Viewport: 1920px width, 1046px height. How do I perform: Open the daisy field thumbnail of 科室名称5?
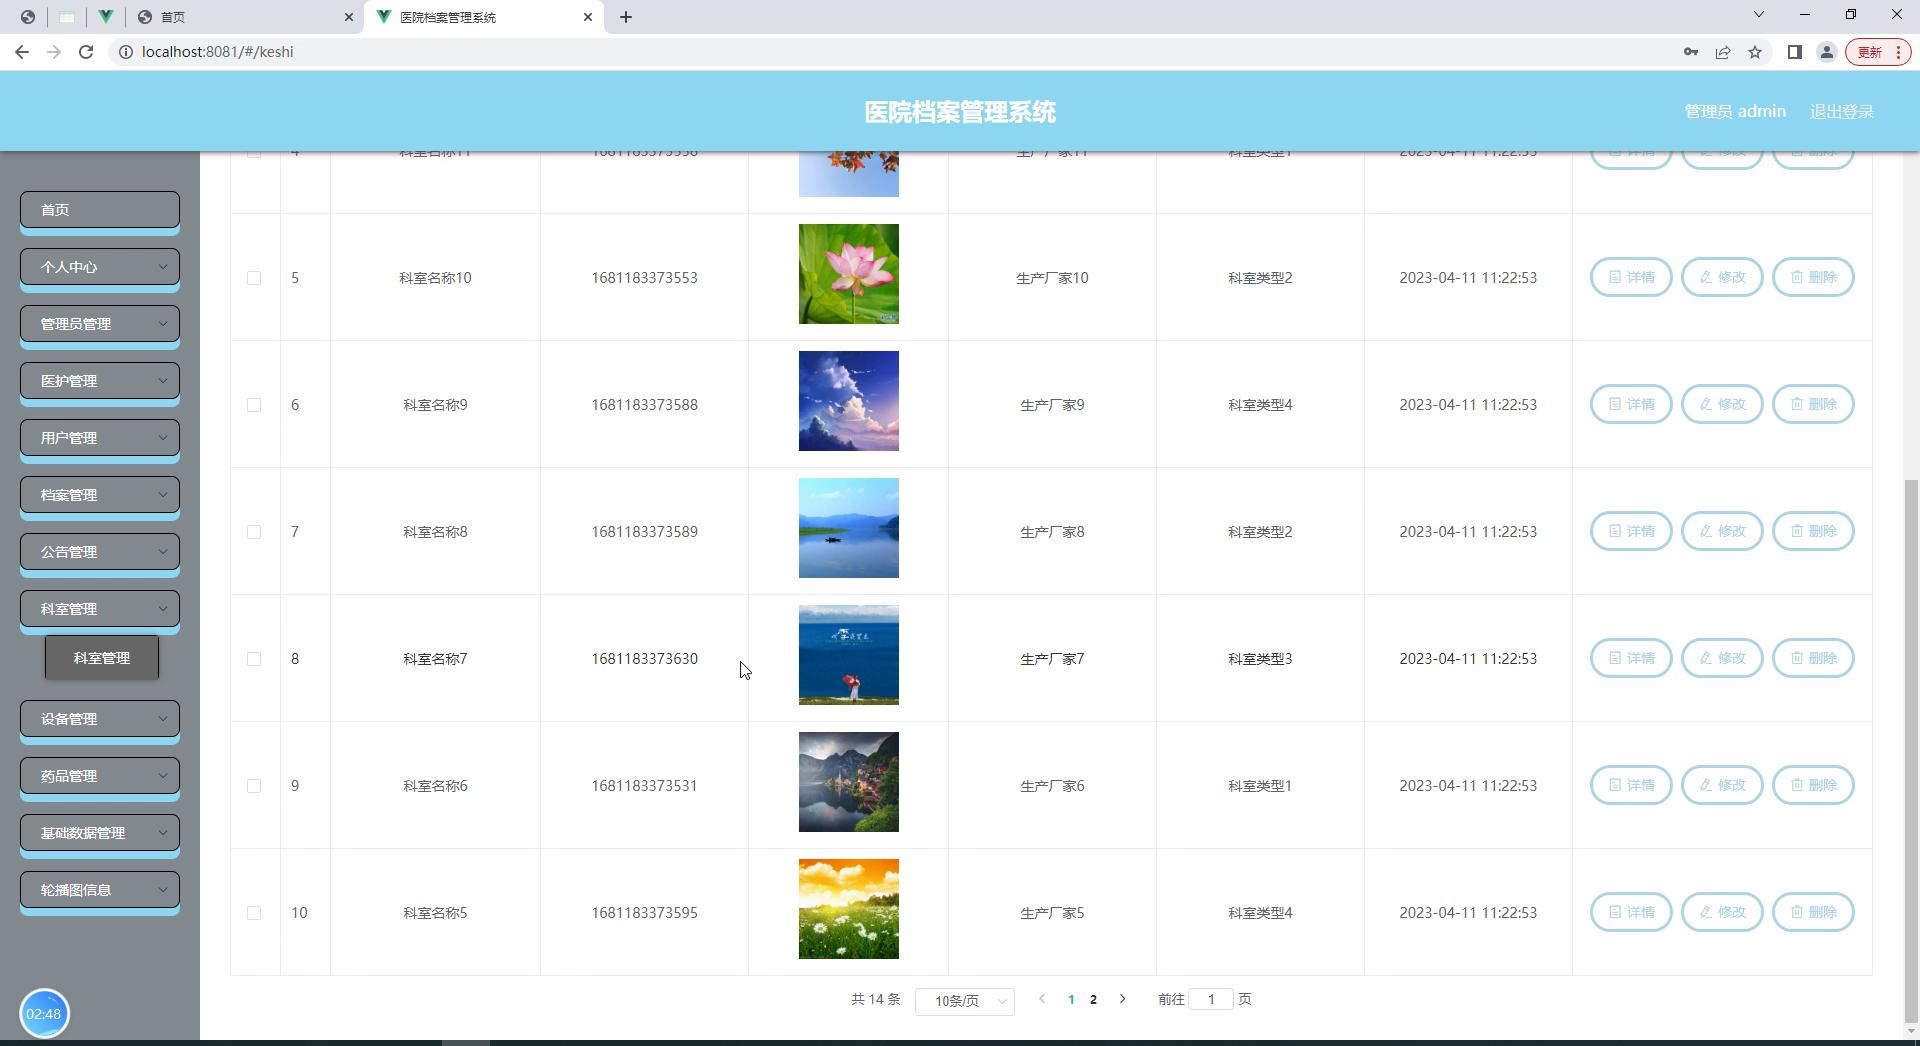[849, 909]
